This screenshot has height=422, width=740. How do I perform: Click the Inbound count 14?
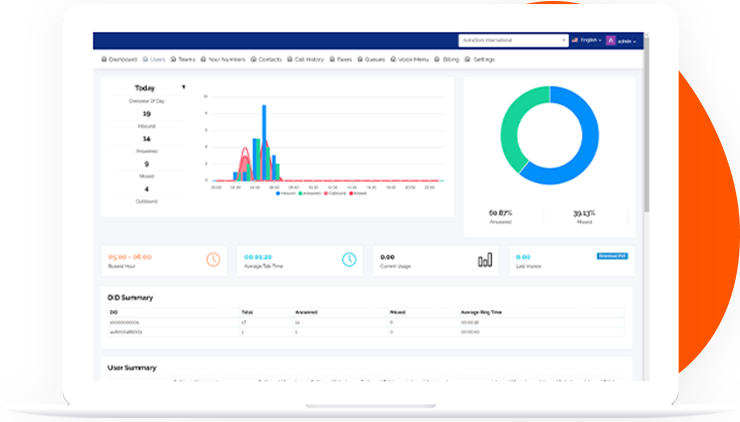pos(147,139)
